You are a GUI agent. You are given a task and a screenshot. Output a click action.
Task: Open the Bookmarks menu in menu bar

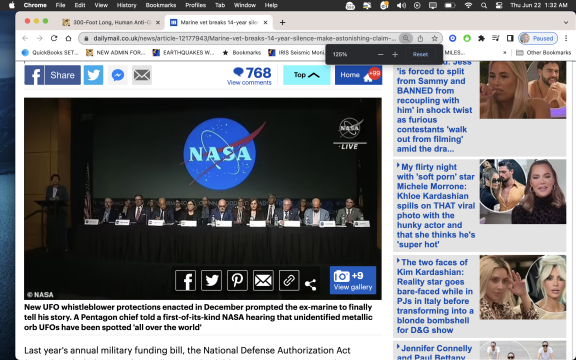(x=161, y=5)
